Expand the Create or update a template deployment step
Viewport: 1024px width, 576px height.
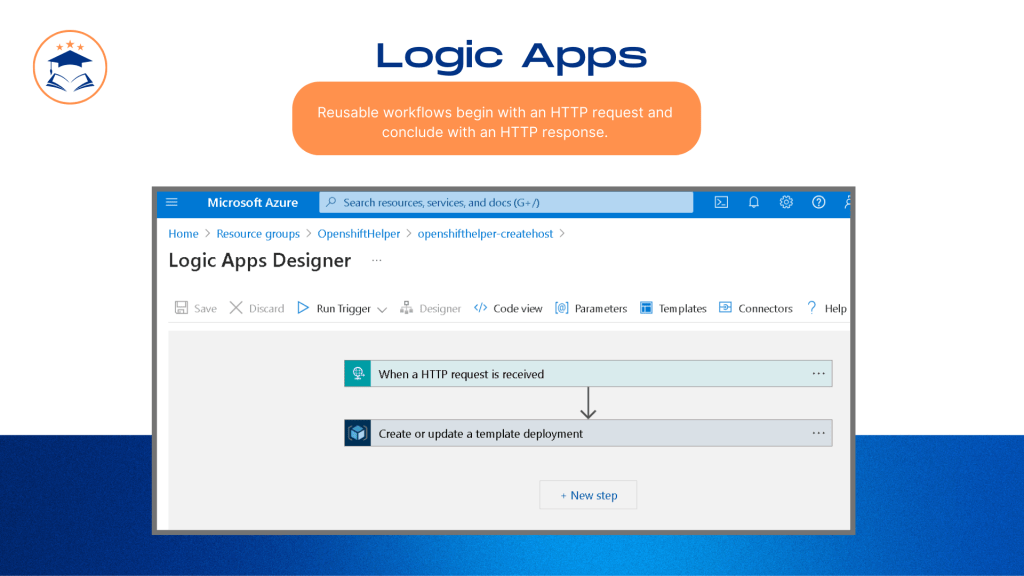[x=588, y=433]
